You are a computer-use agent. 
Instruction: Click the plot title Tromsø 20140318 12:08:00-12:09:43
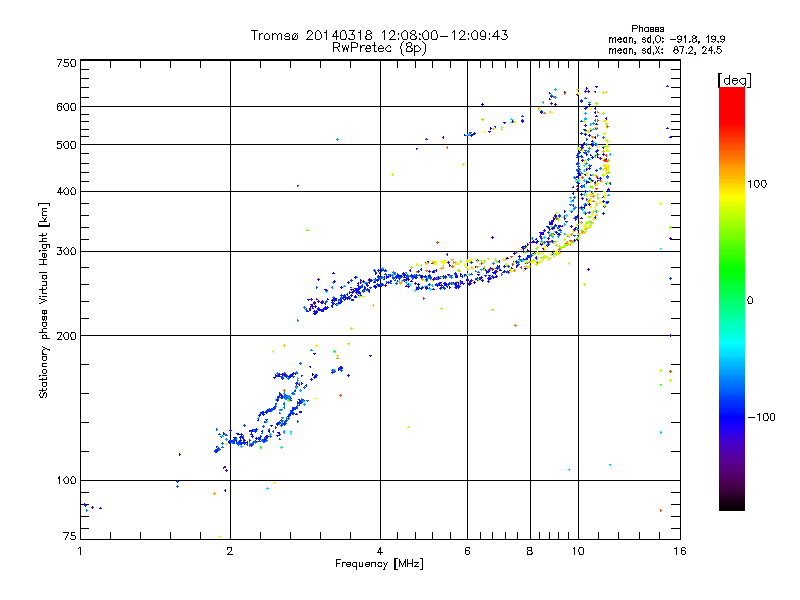click(379, 35)
